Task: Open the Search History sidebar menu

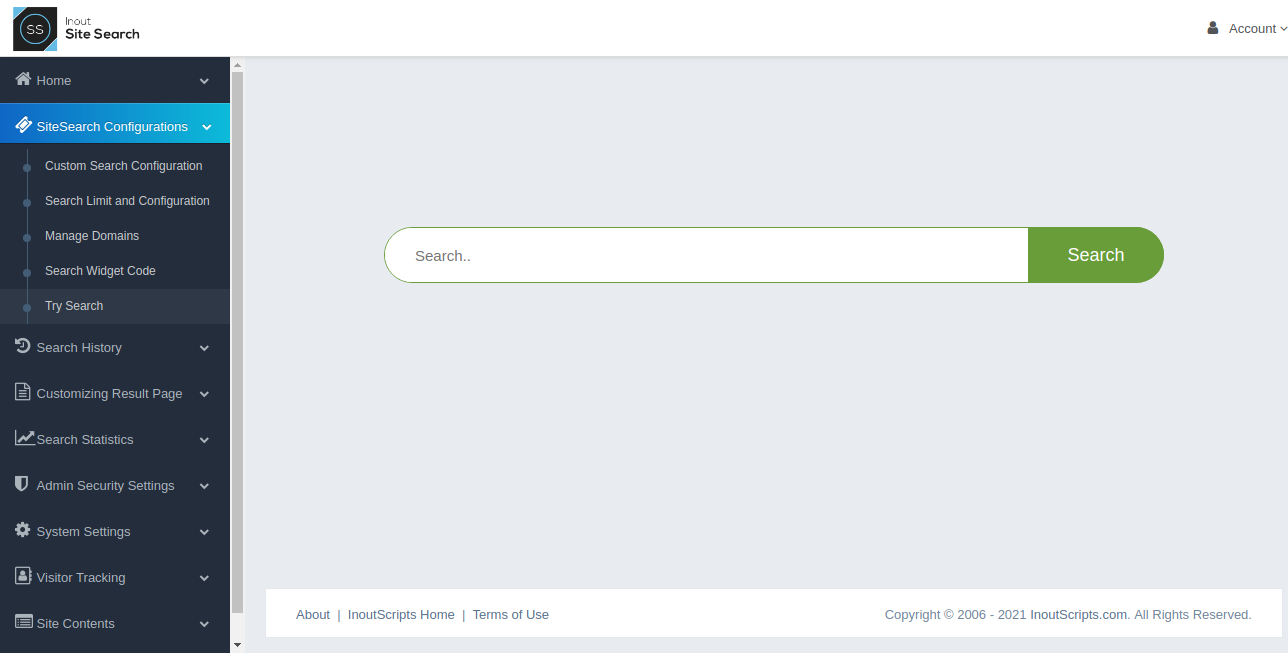Action: pyautogui.click(x=115, y=347)
